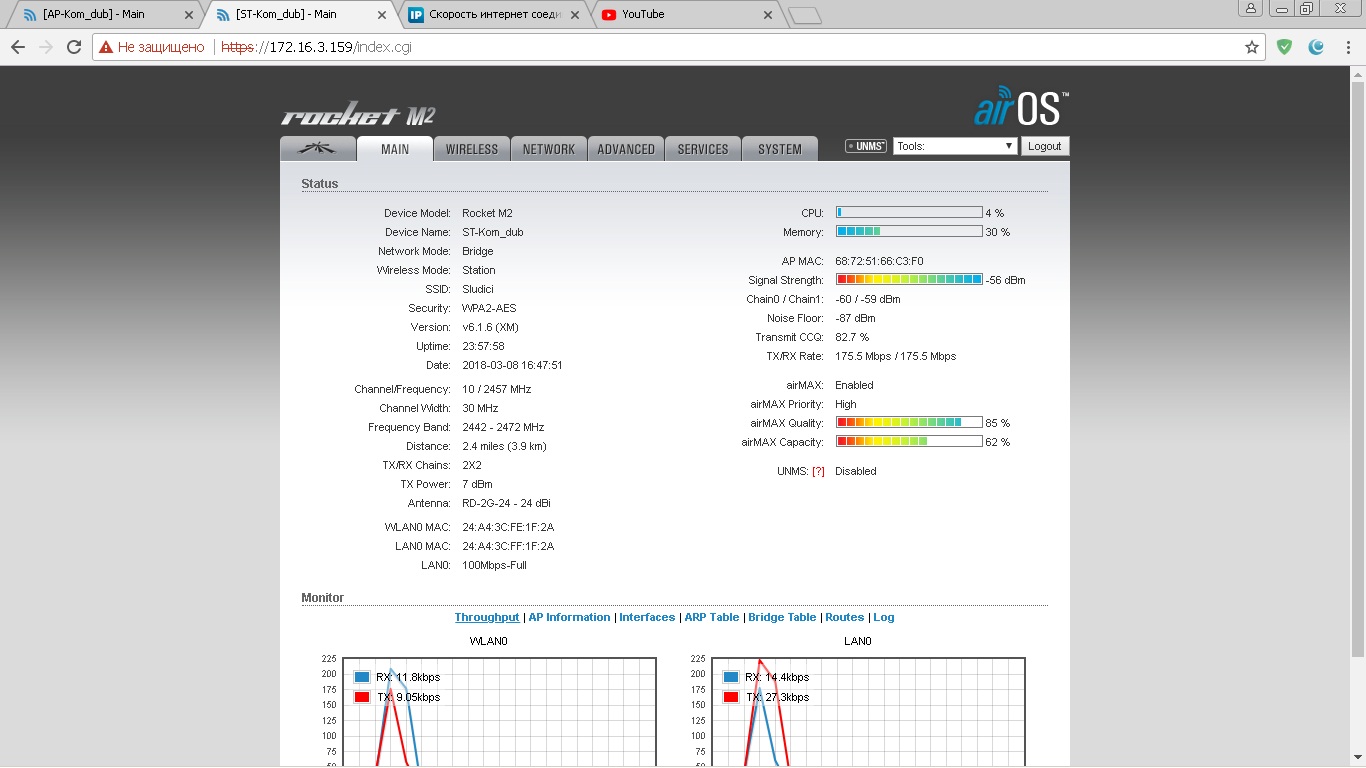Close the ST-Kom_dub tab

[x=383, y=15]
